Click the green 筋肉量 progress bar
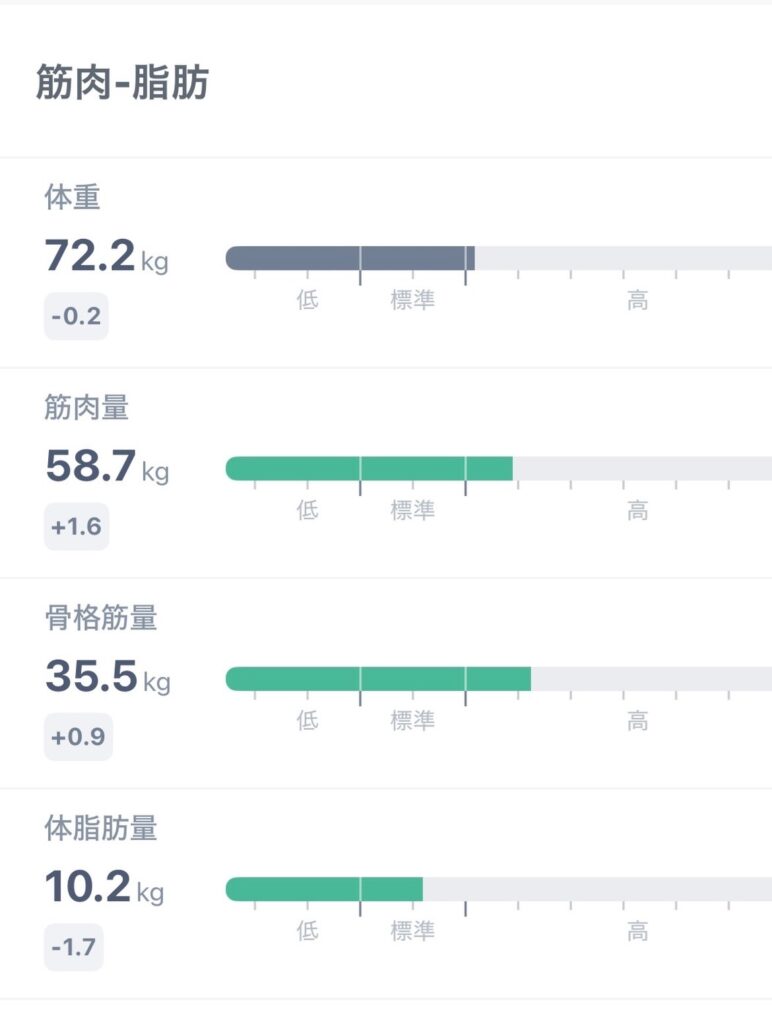The width and height of the screenshot is (772, 1024). [369, 468]
